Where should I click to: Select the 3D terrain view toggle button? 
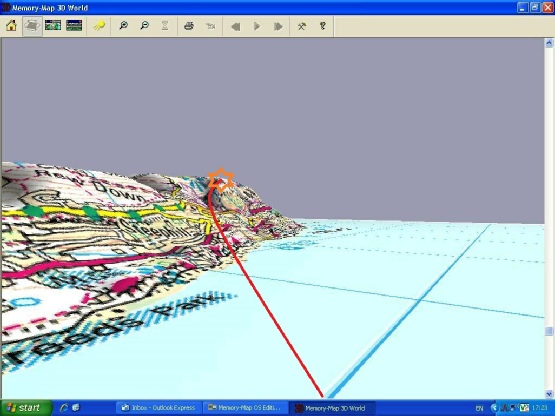tap(32, 26)
